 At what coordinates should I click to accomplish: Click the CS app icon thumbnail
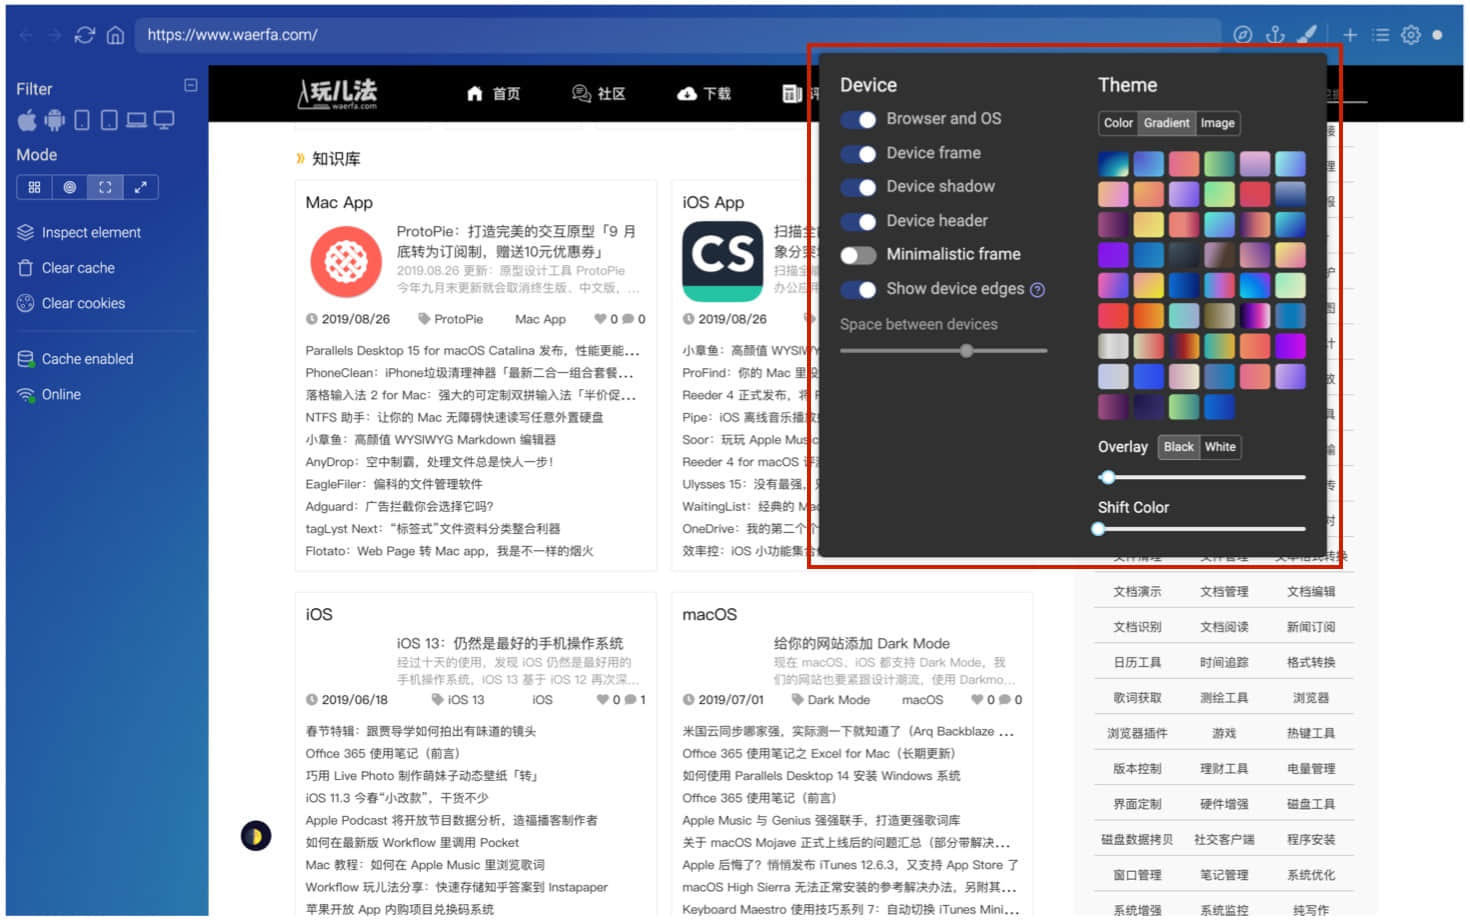722,261
